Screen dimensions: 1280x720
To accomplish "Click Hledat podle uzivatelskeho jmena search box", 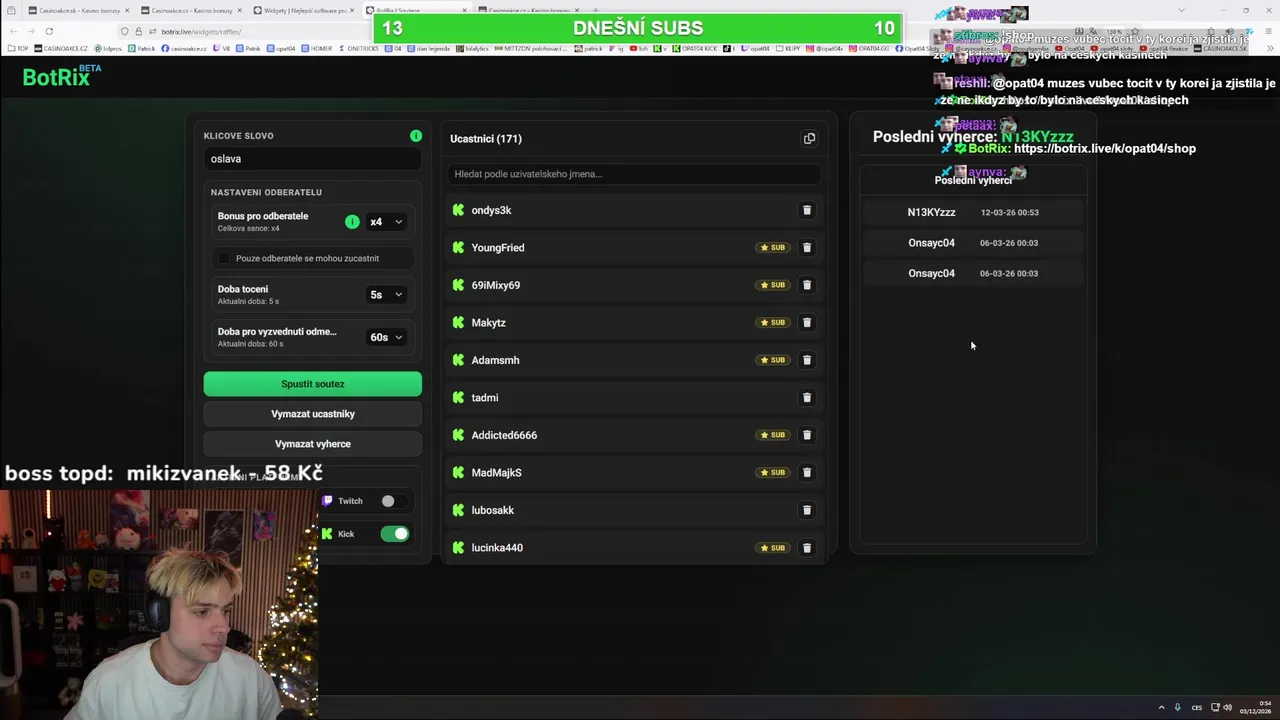I will (634, 174).
